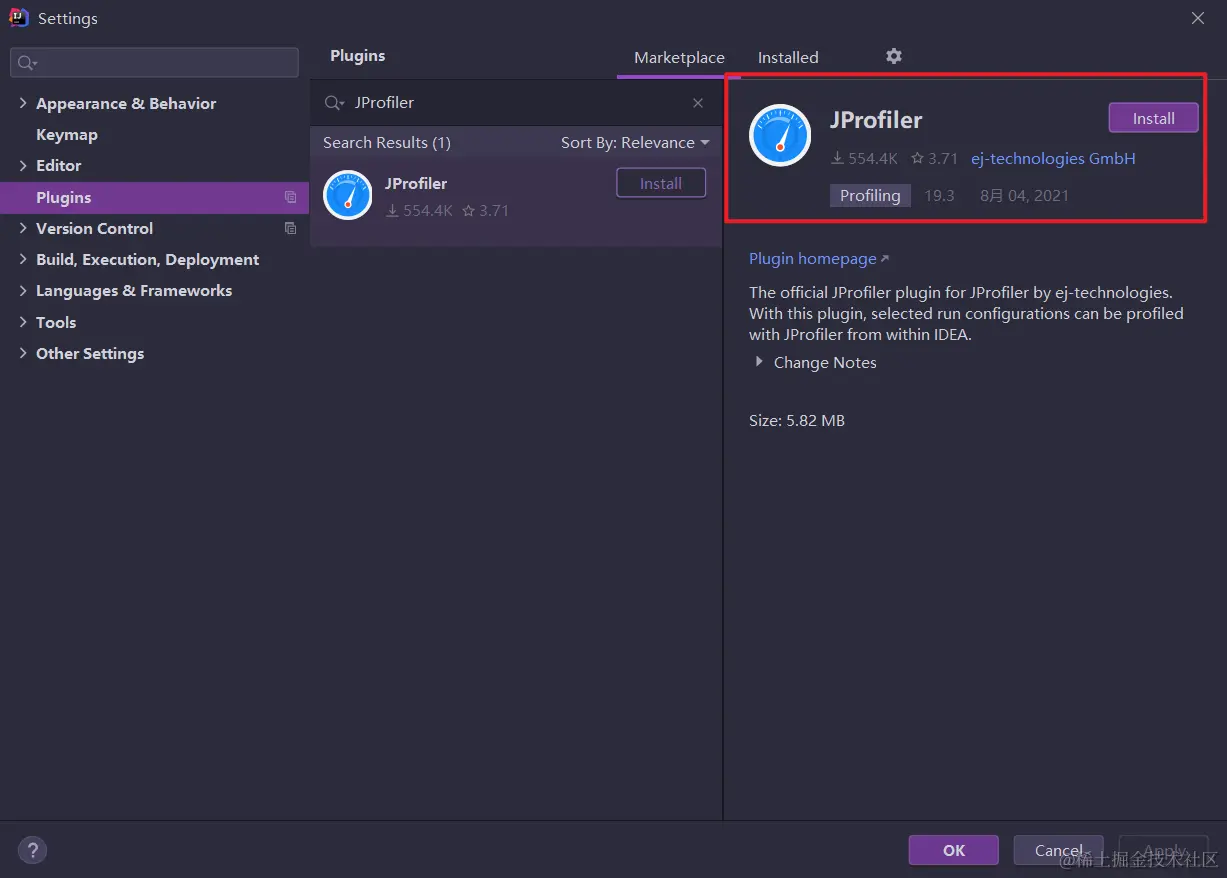Viewport: 1227px width, 878px height.
Task: Switch to the Marketplace tab
Action: (x=679, y=57)
